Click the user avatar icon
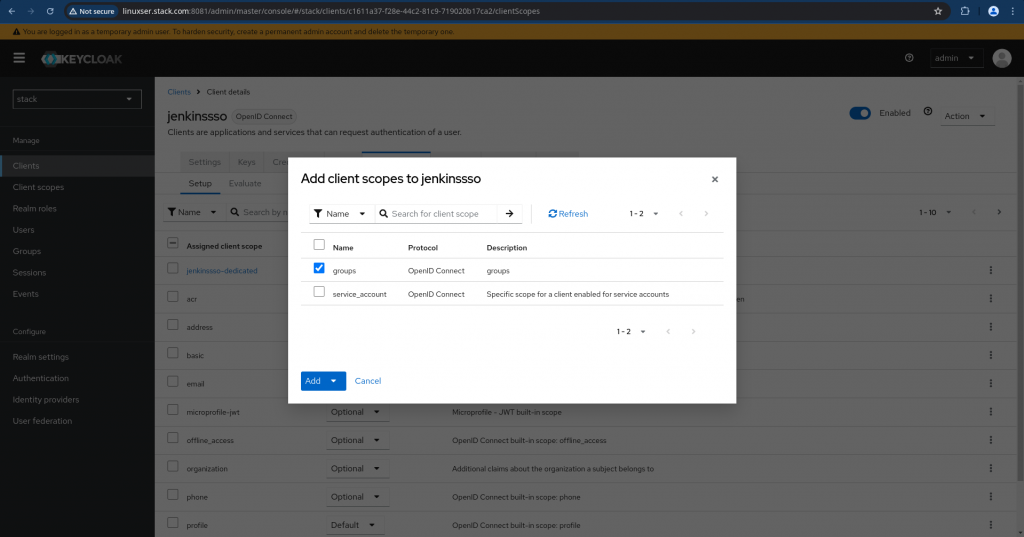Image resolution: width=1024 pixels, height=537 pixels. pyautogui.click(x=1002, y=58)
